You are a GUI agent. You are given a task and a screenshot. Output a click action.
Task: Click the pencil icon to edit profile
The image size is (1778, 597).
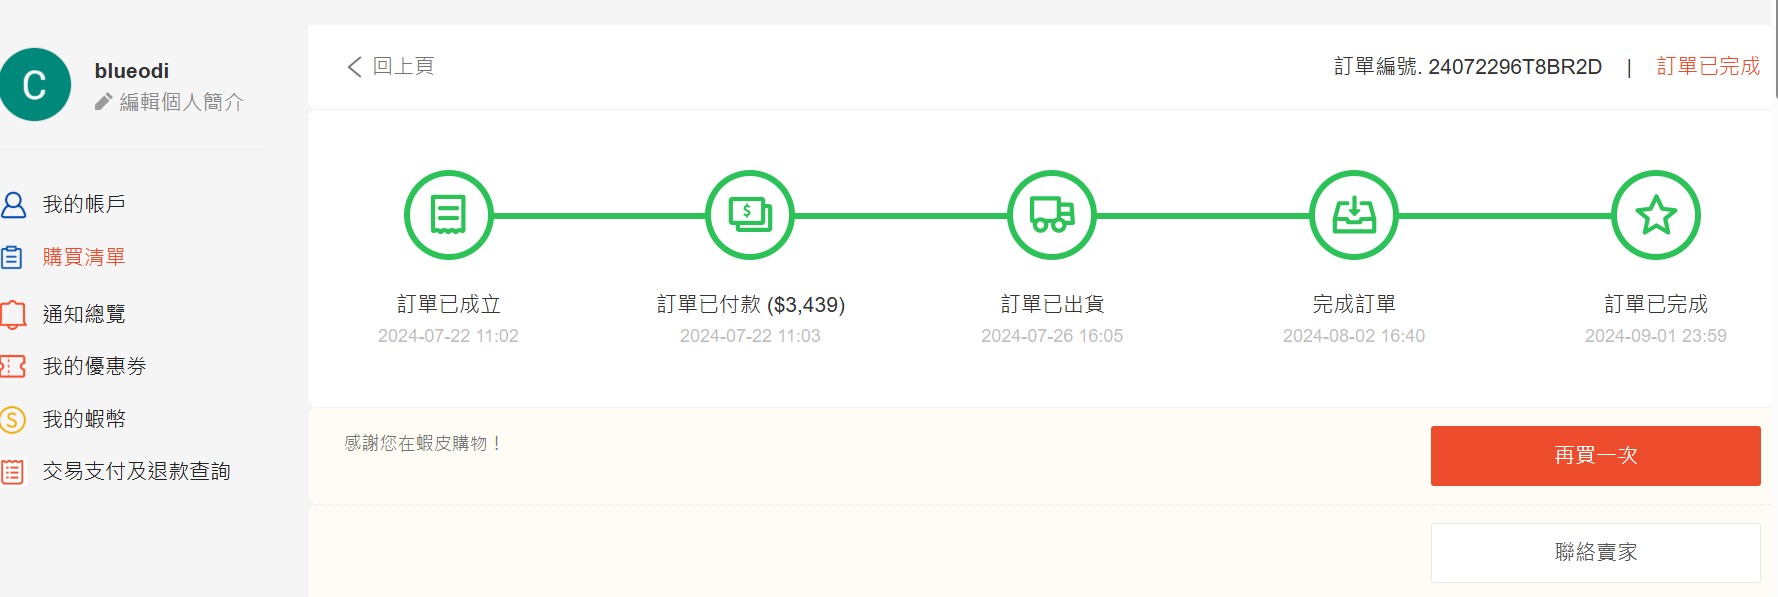(x=103, y=102)
